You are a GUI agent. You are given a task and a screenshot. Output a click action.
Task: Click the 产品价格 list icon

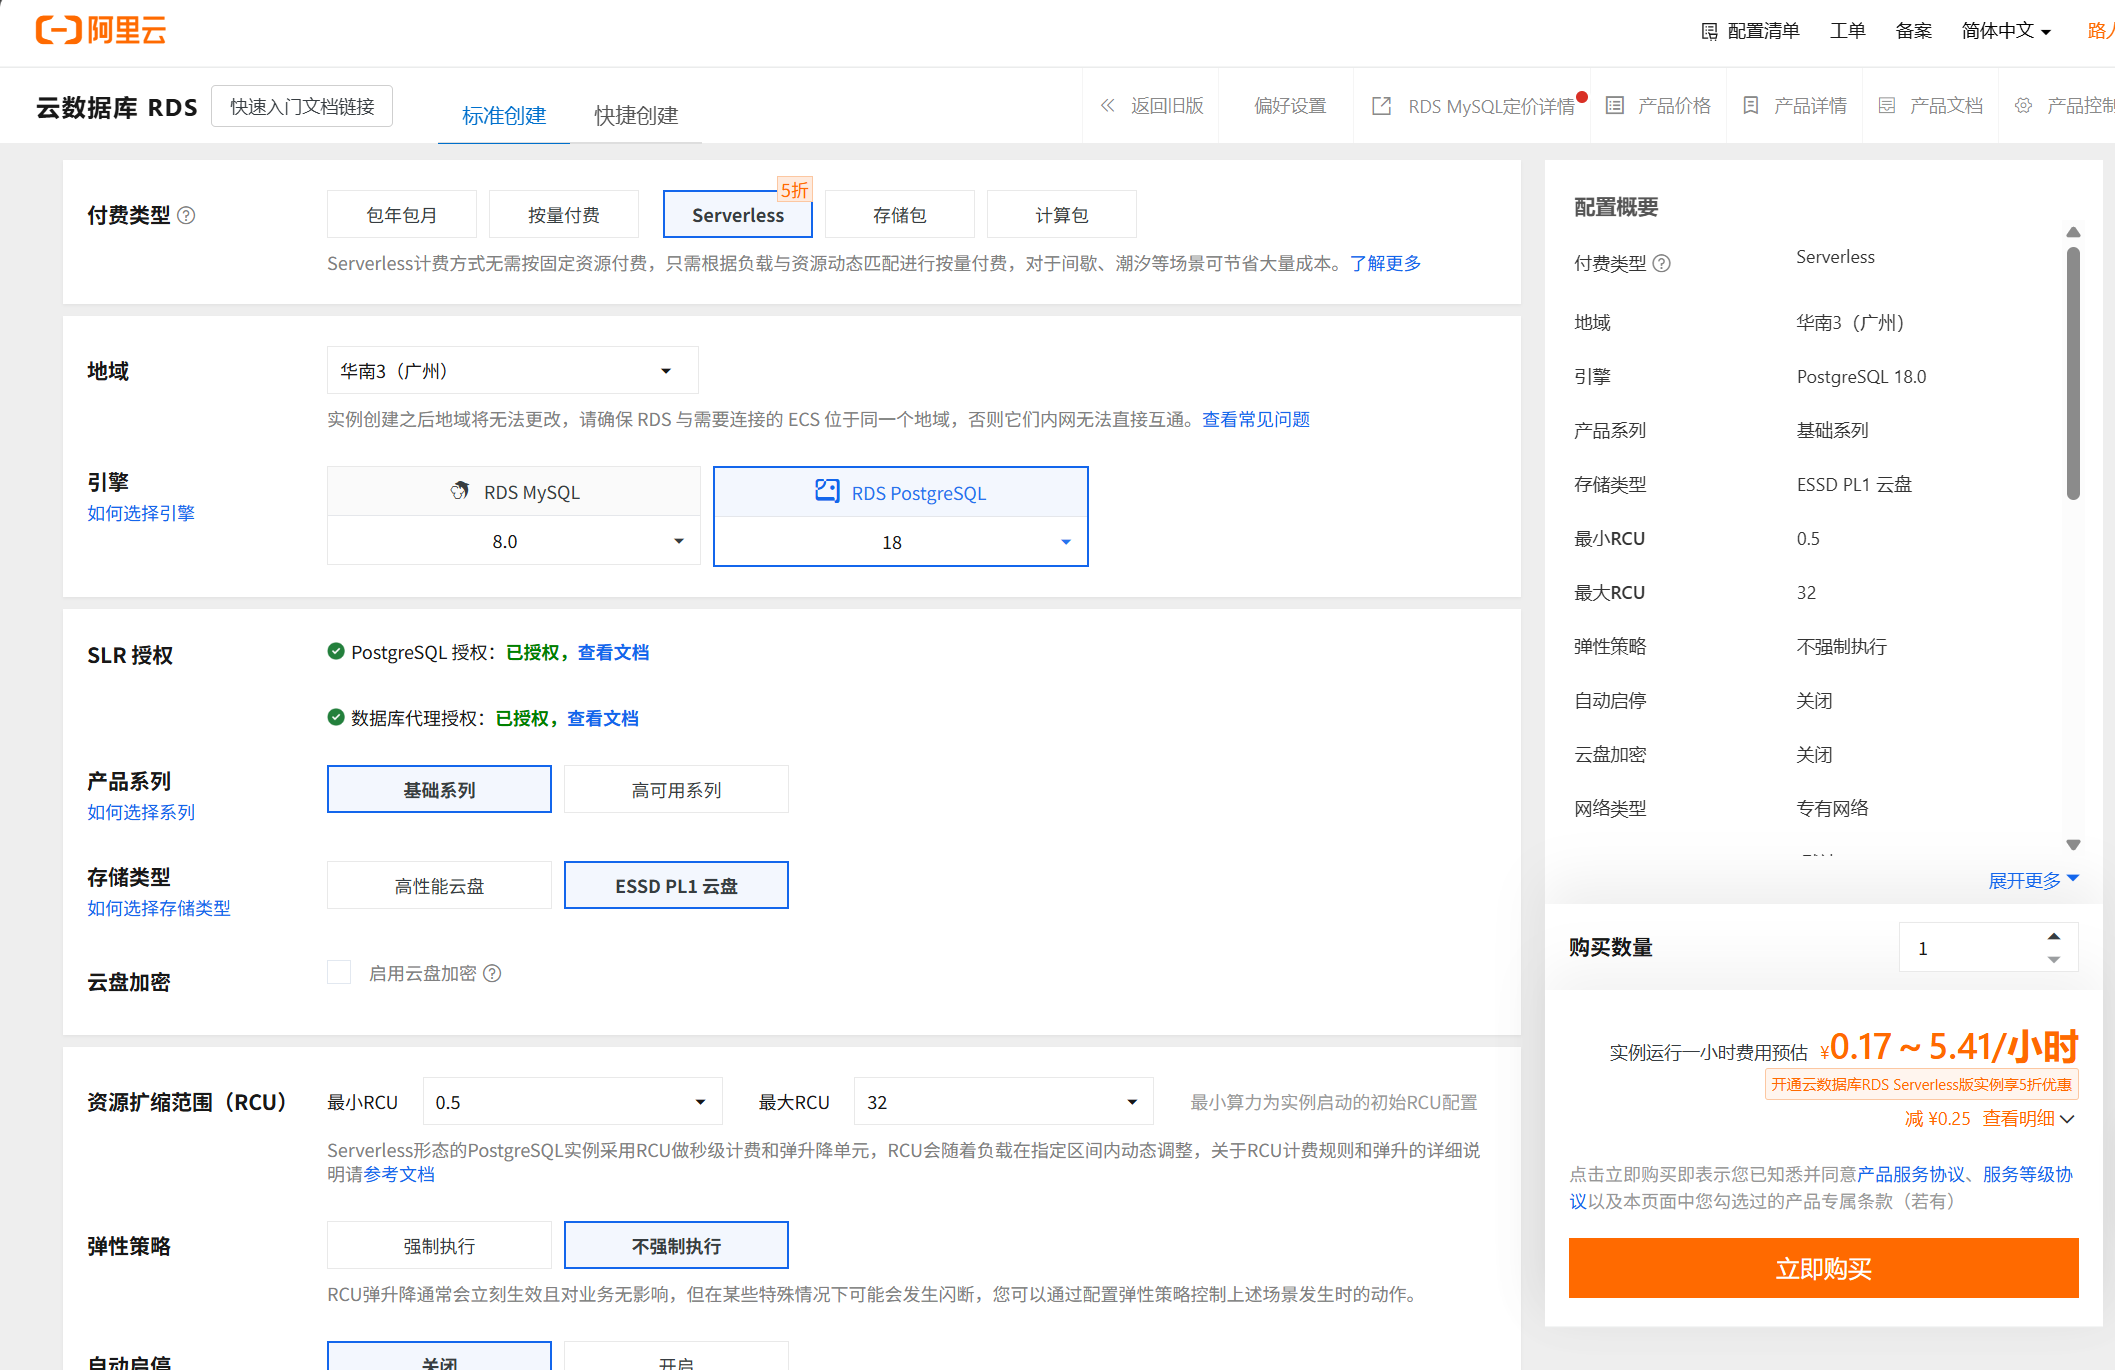(1614, 105)
